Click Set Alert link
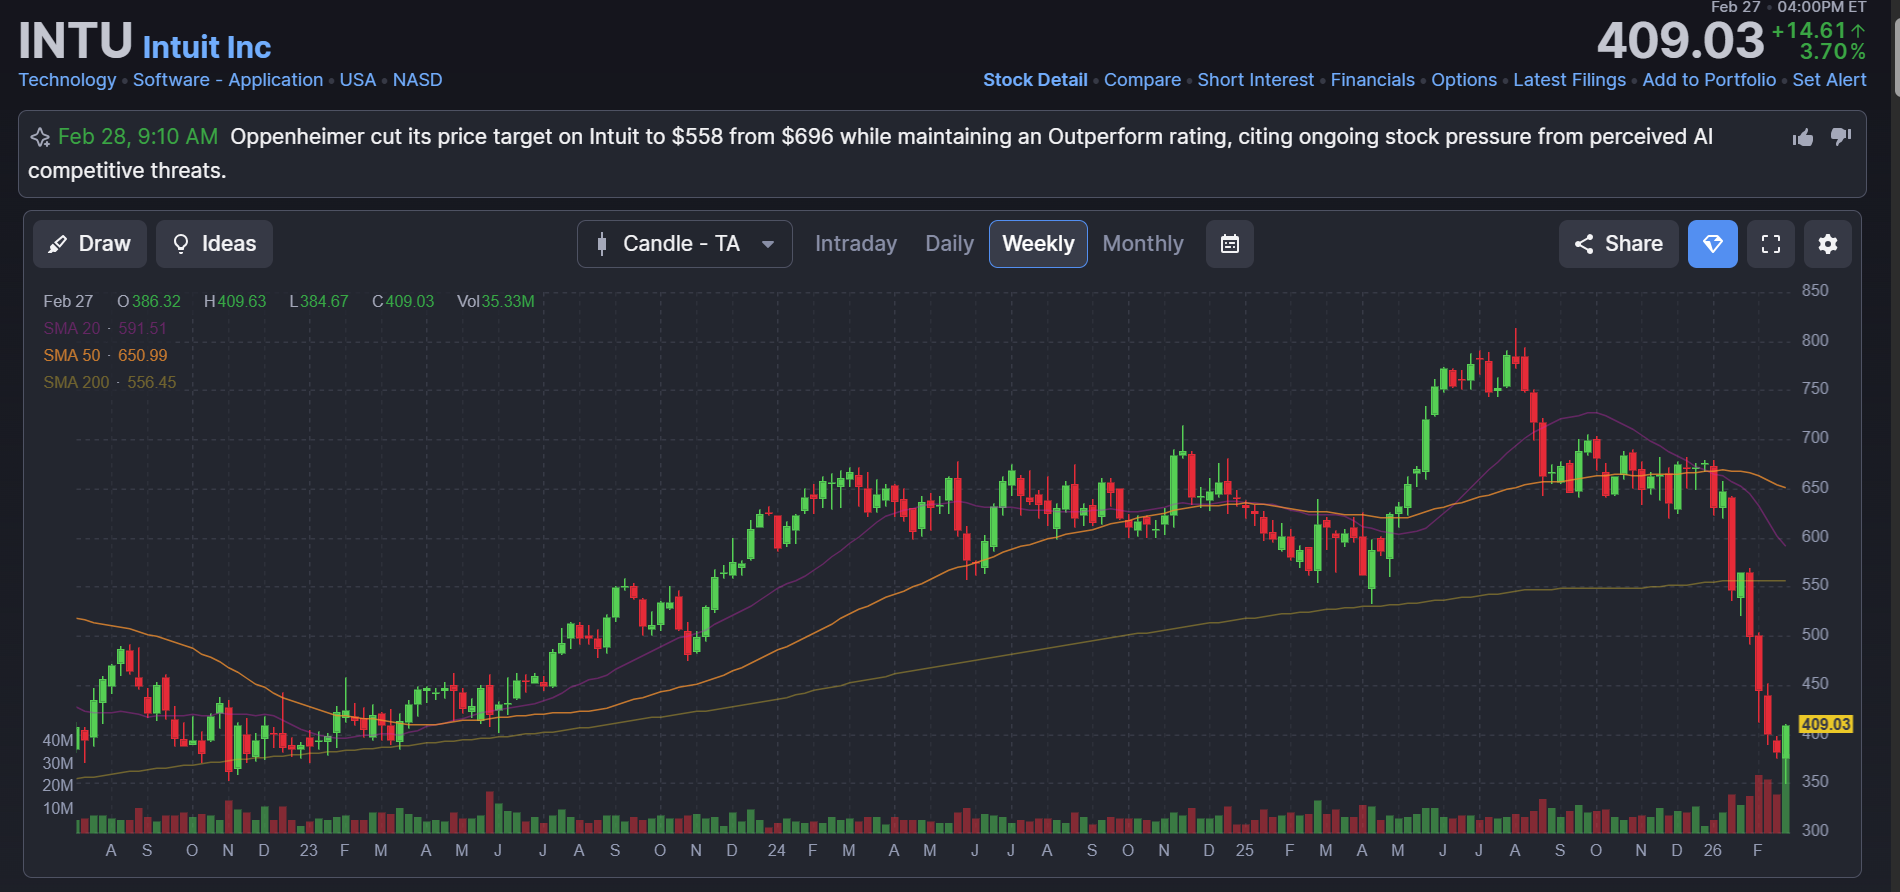The image size is (1900, 892). 1830,80
